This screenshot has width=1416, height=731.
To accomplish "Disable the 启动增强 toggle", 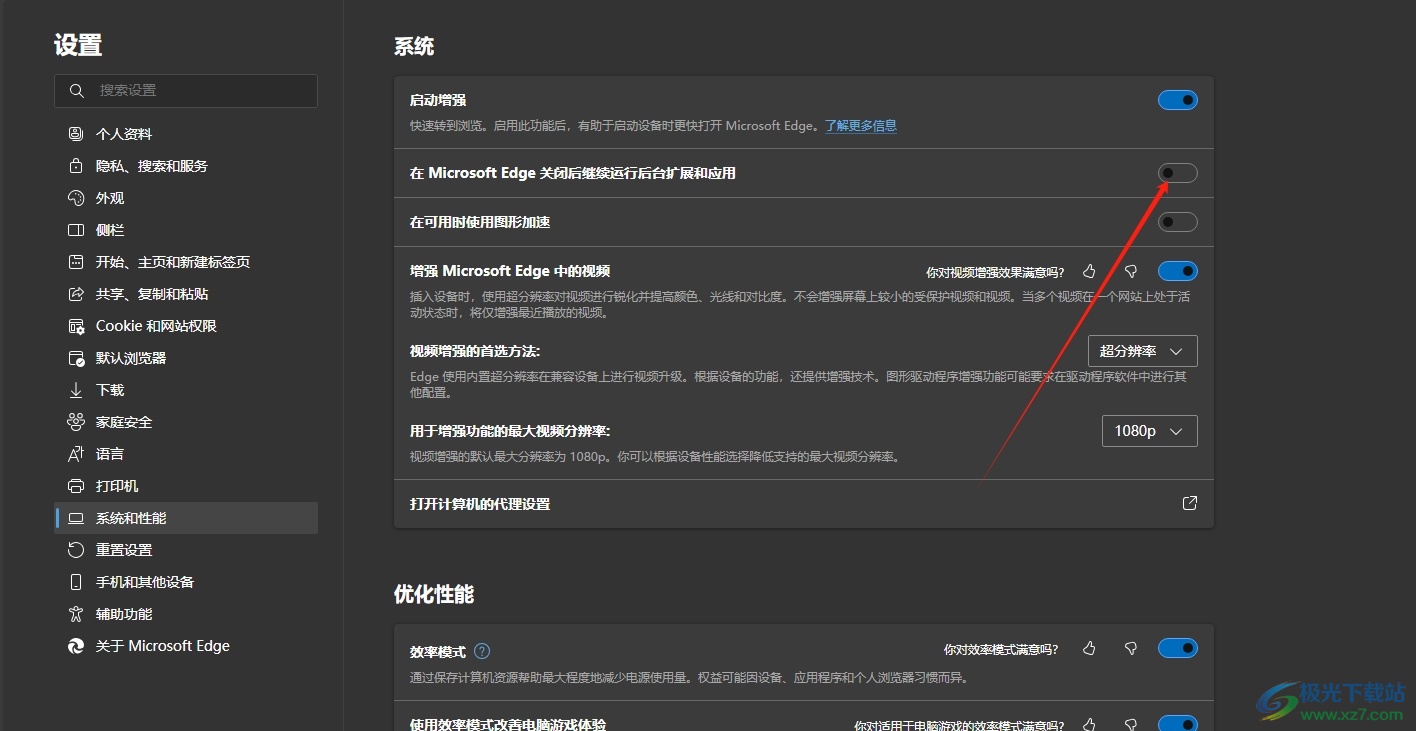I will coord(1177,100).
